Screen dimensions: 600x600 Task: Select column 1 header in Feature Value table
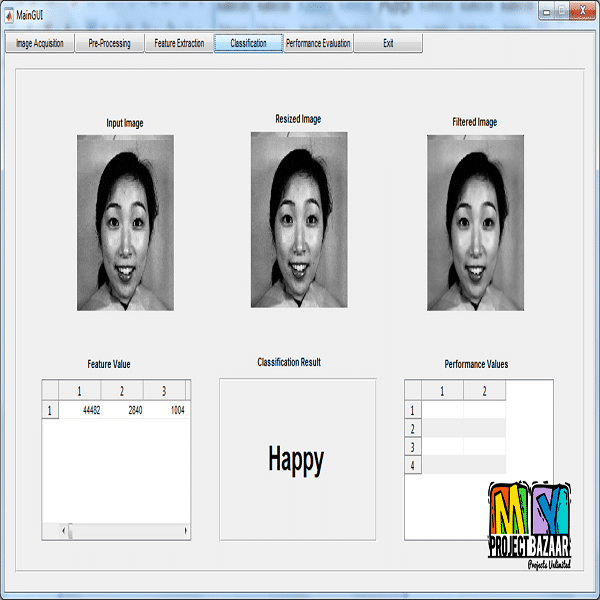pos(80,391)
